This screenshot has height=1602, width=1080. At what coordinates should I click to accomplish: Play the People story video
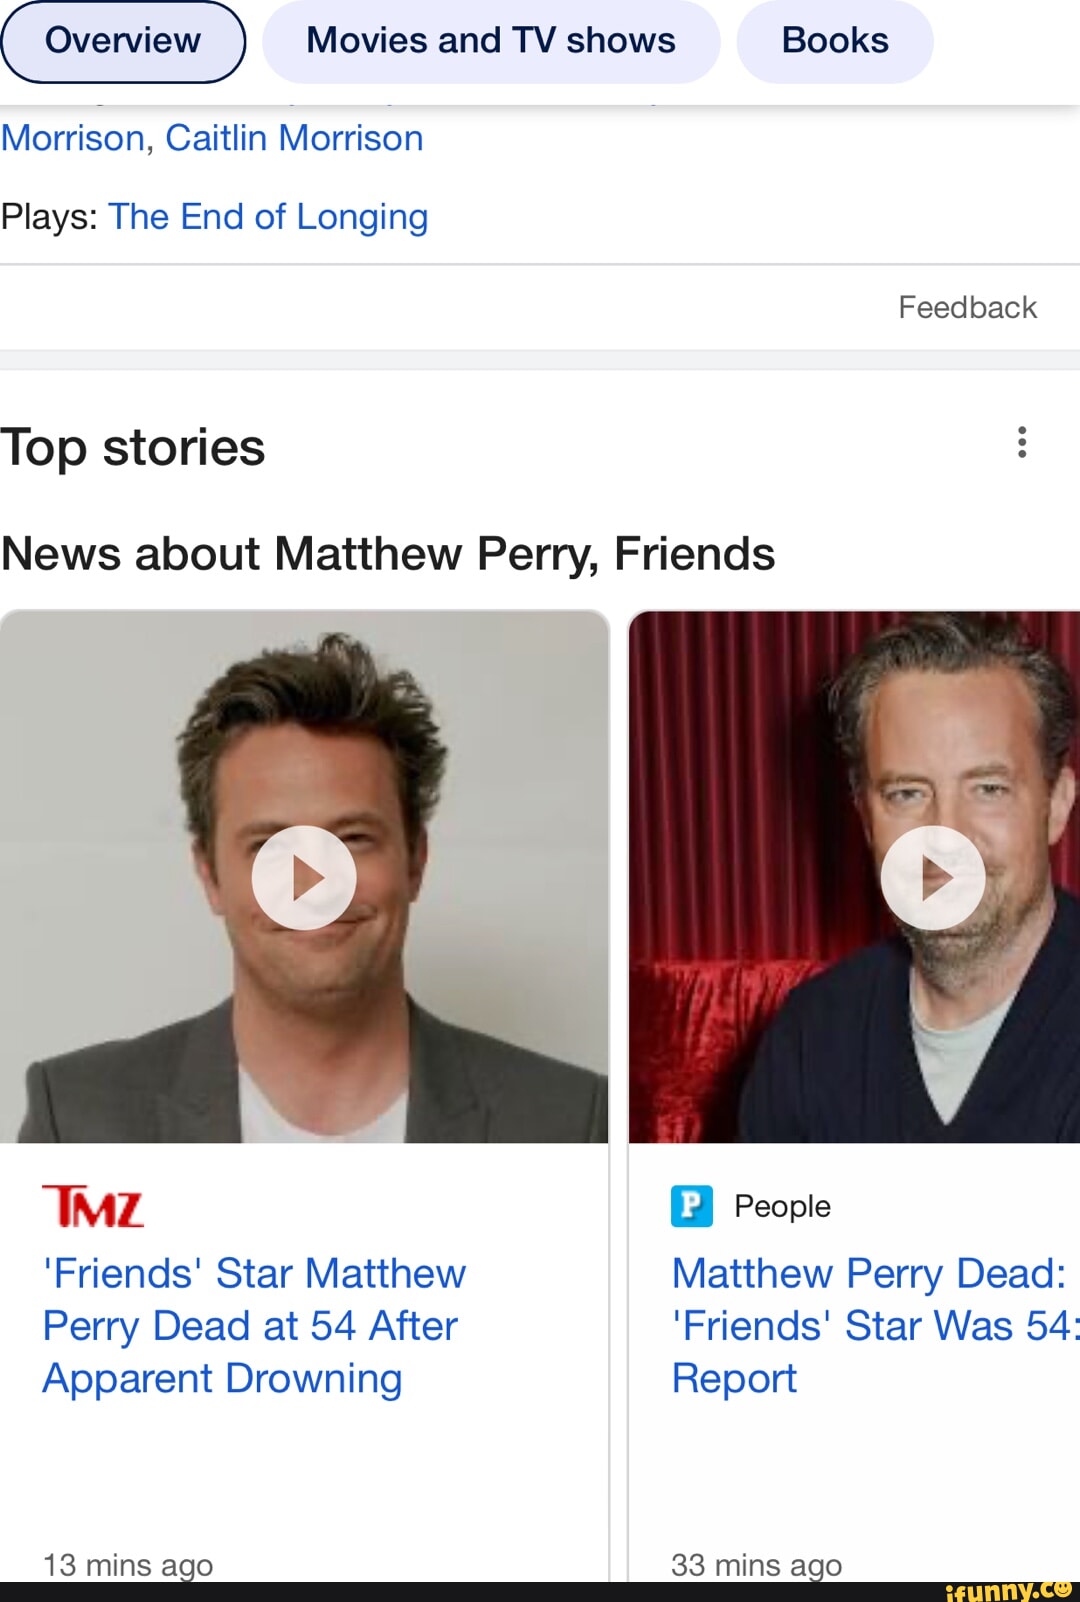point(932,877)
